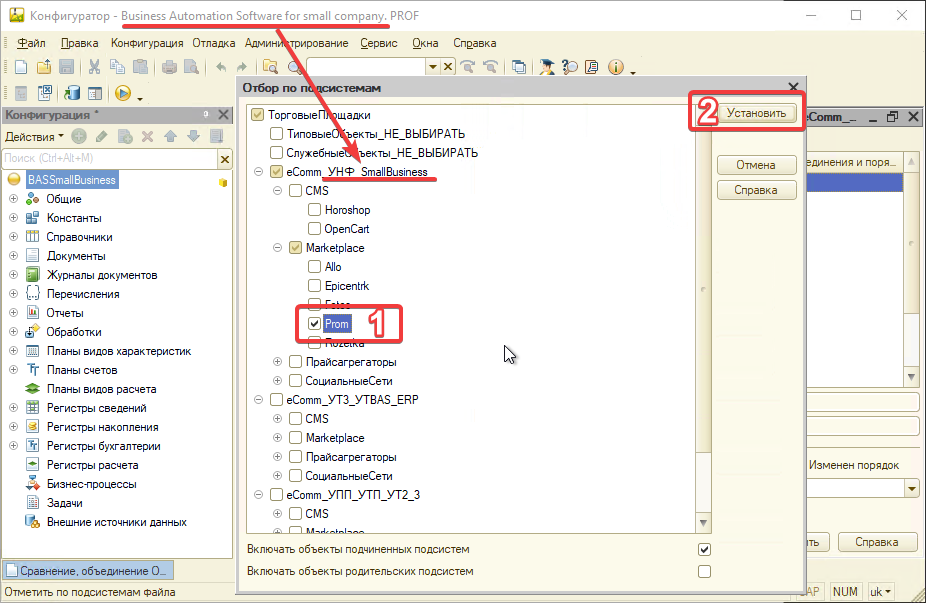Screen dimensions: 926x603
Task: Click the Save floppy disk icon
Action: pos(66,67)
